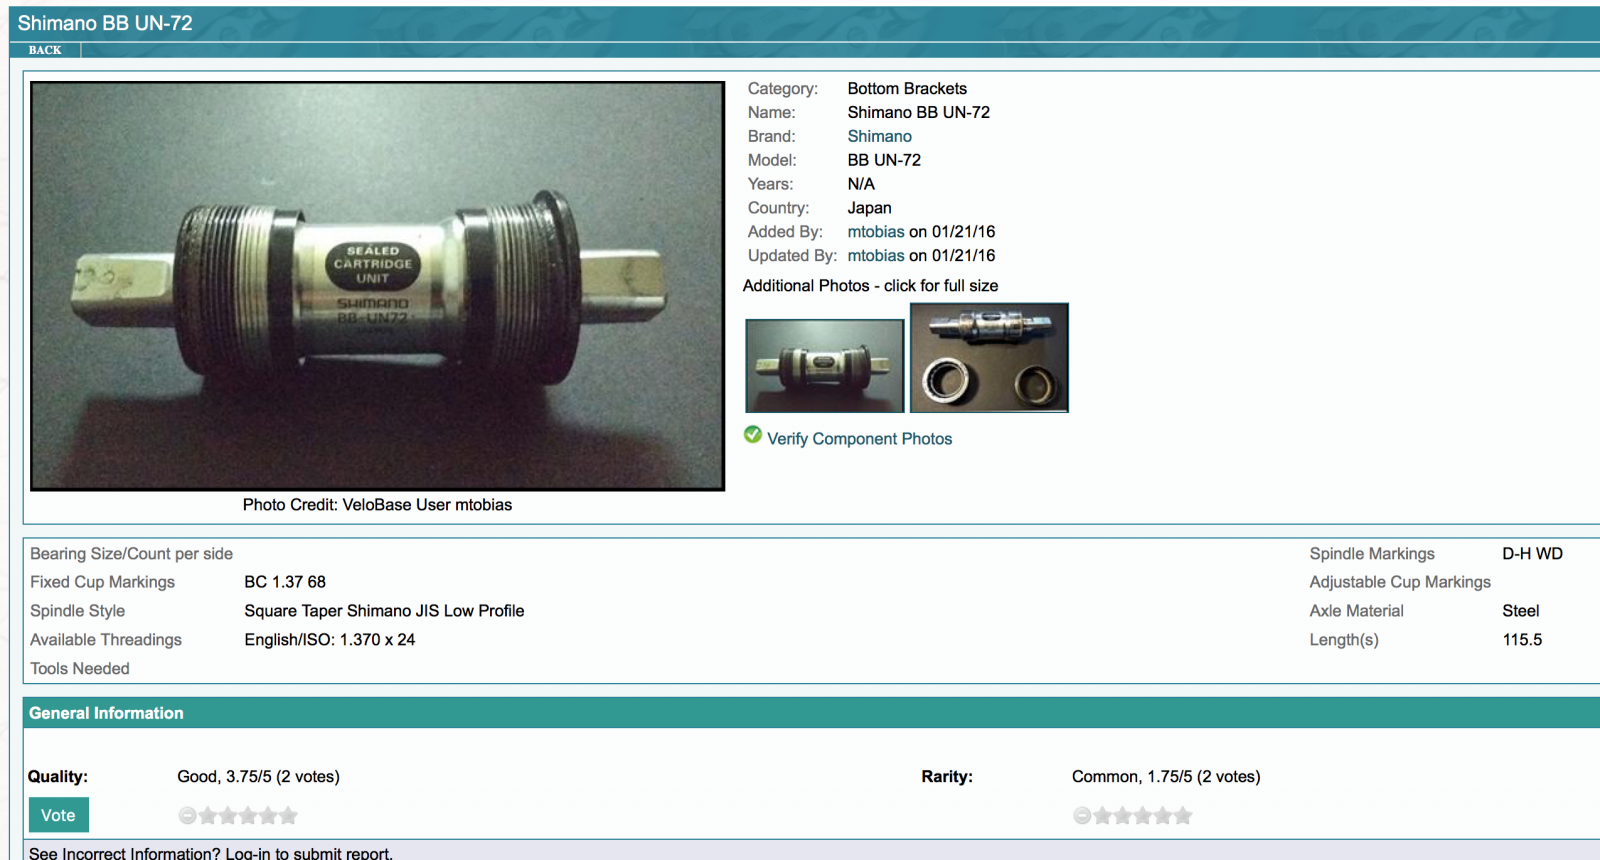The width and height of the screenshot is (1600, 860).
Task: Click the 'Japan' country value
Action: [x=869, y=208]
